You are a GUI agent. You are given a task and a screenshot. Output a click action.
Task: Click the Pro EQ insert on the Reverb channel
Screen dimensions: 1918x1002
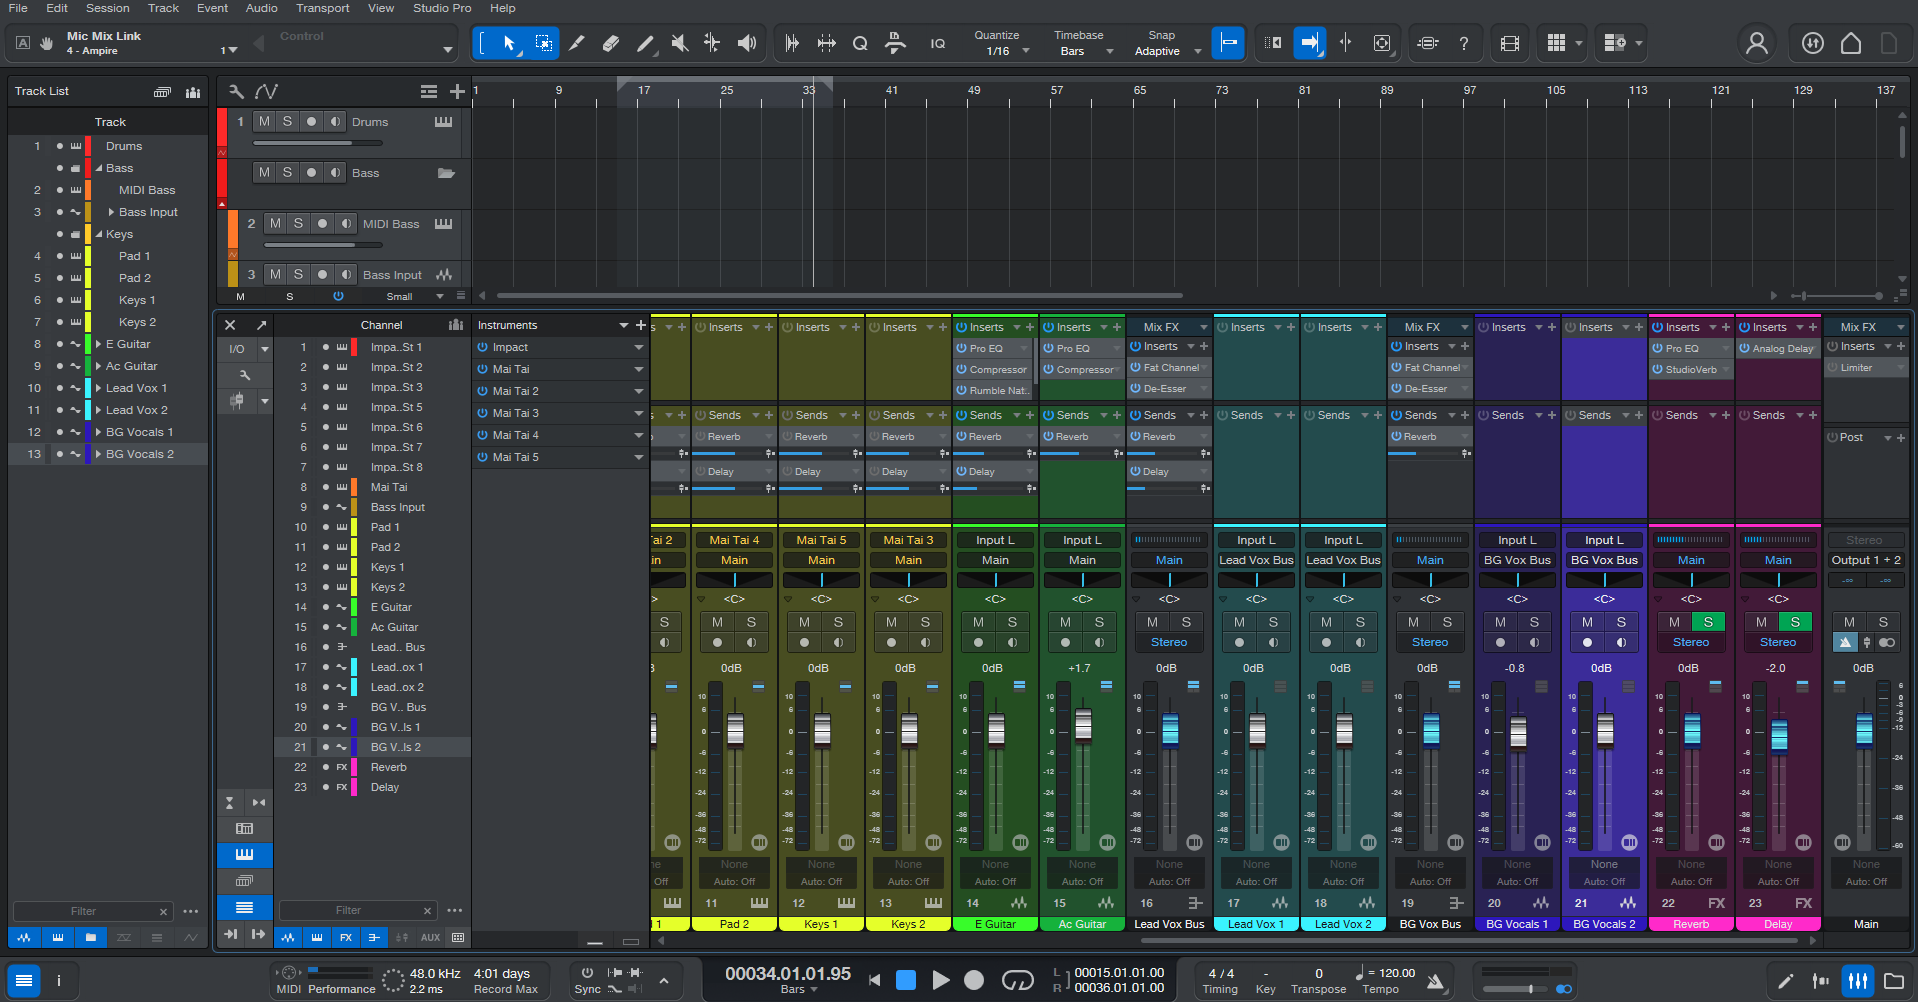pyautogui.click(x=1688, y=348)
